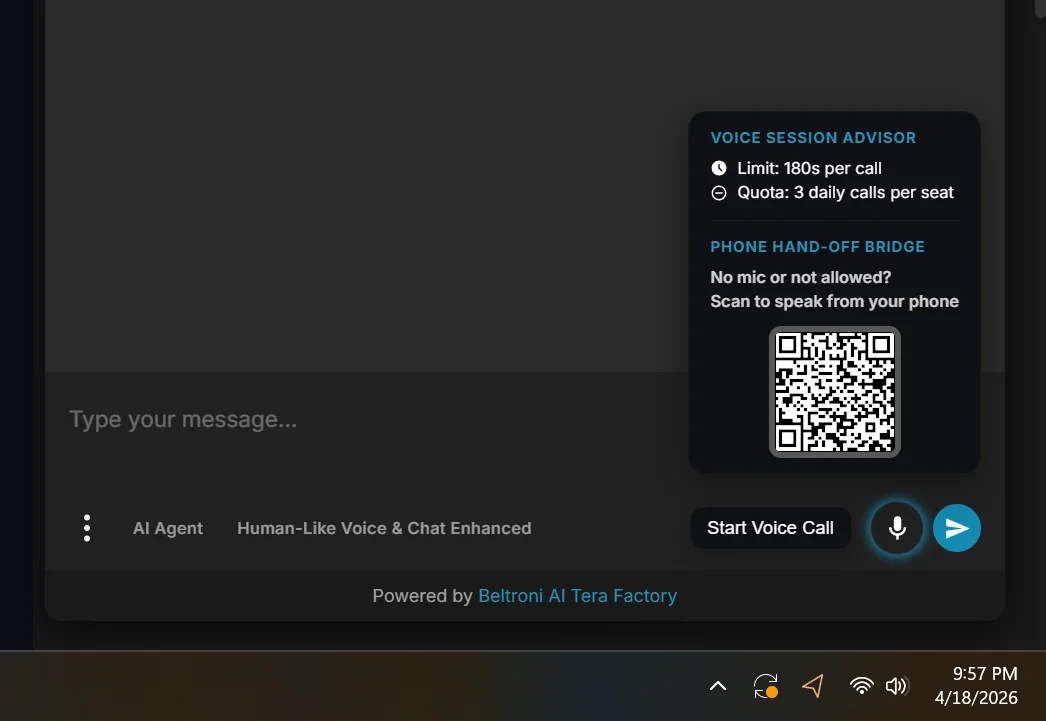
Task: Click the clock icon beside call limit
Action: pos(718,168)
